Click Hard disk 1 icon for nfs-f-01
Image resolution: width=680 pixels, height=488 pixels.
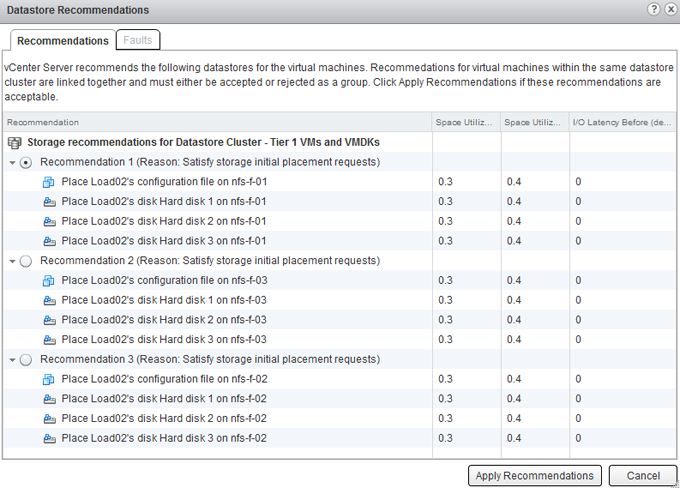coord(49,202)
